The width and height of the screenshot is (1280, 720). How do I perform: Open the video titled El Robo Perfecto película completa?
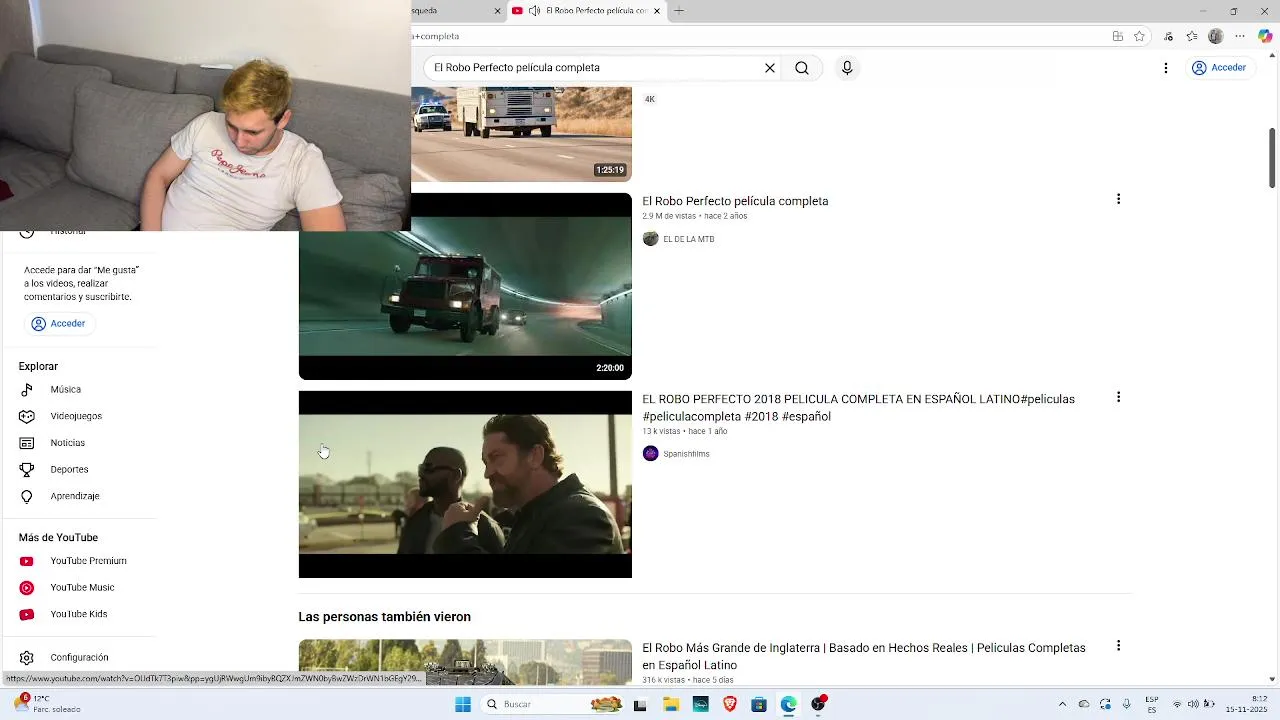click(x=735, y=201)
